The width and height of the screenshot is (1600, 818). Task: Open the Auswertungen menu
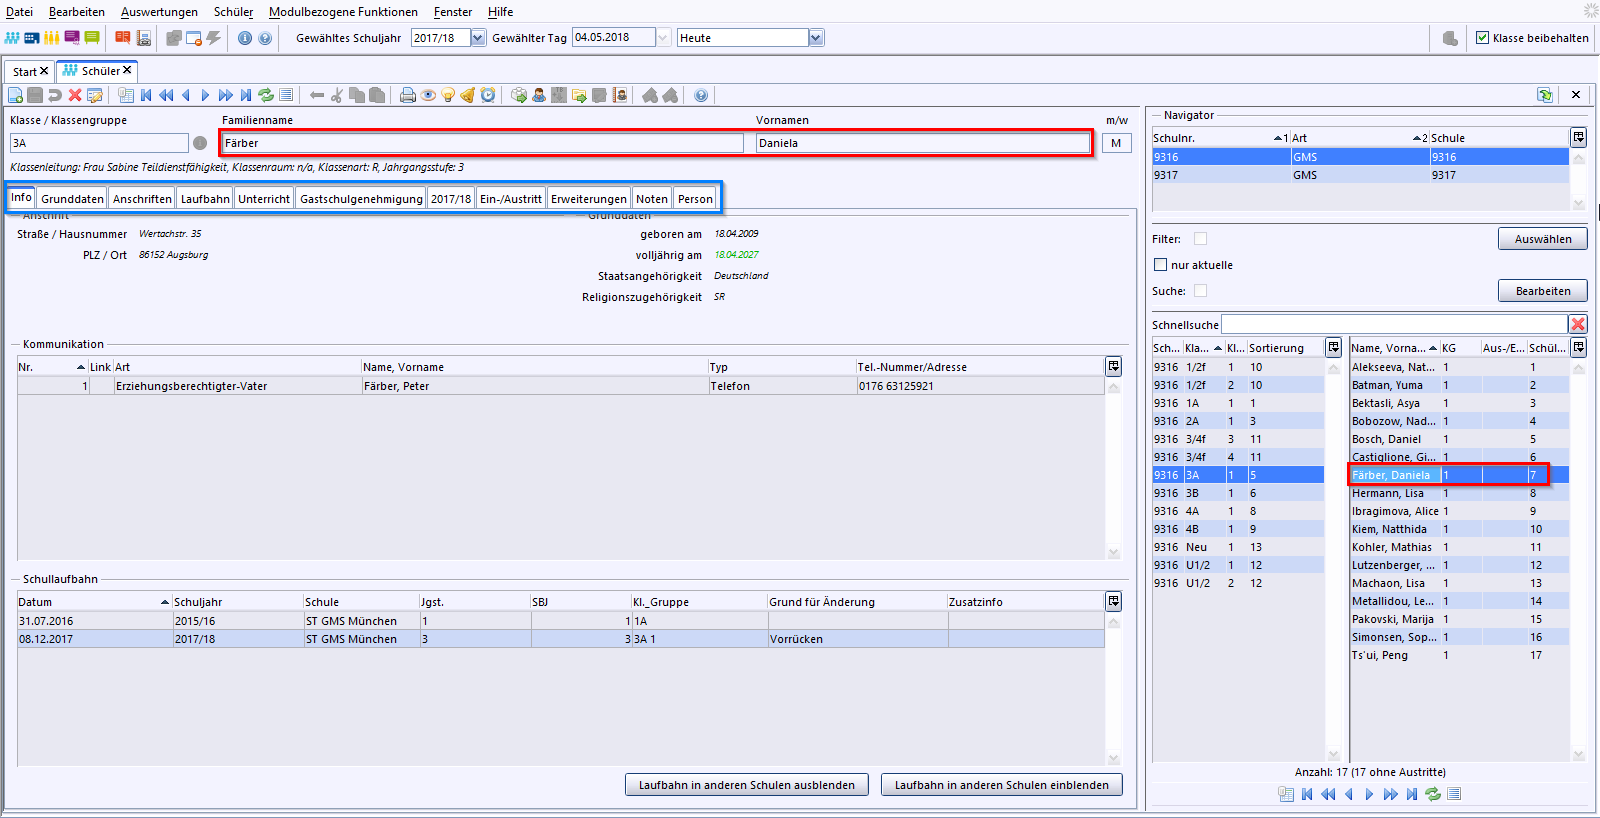pos(159,12)
